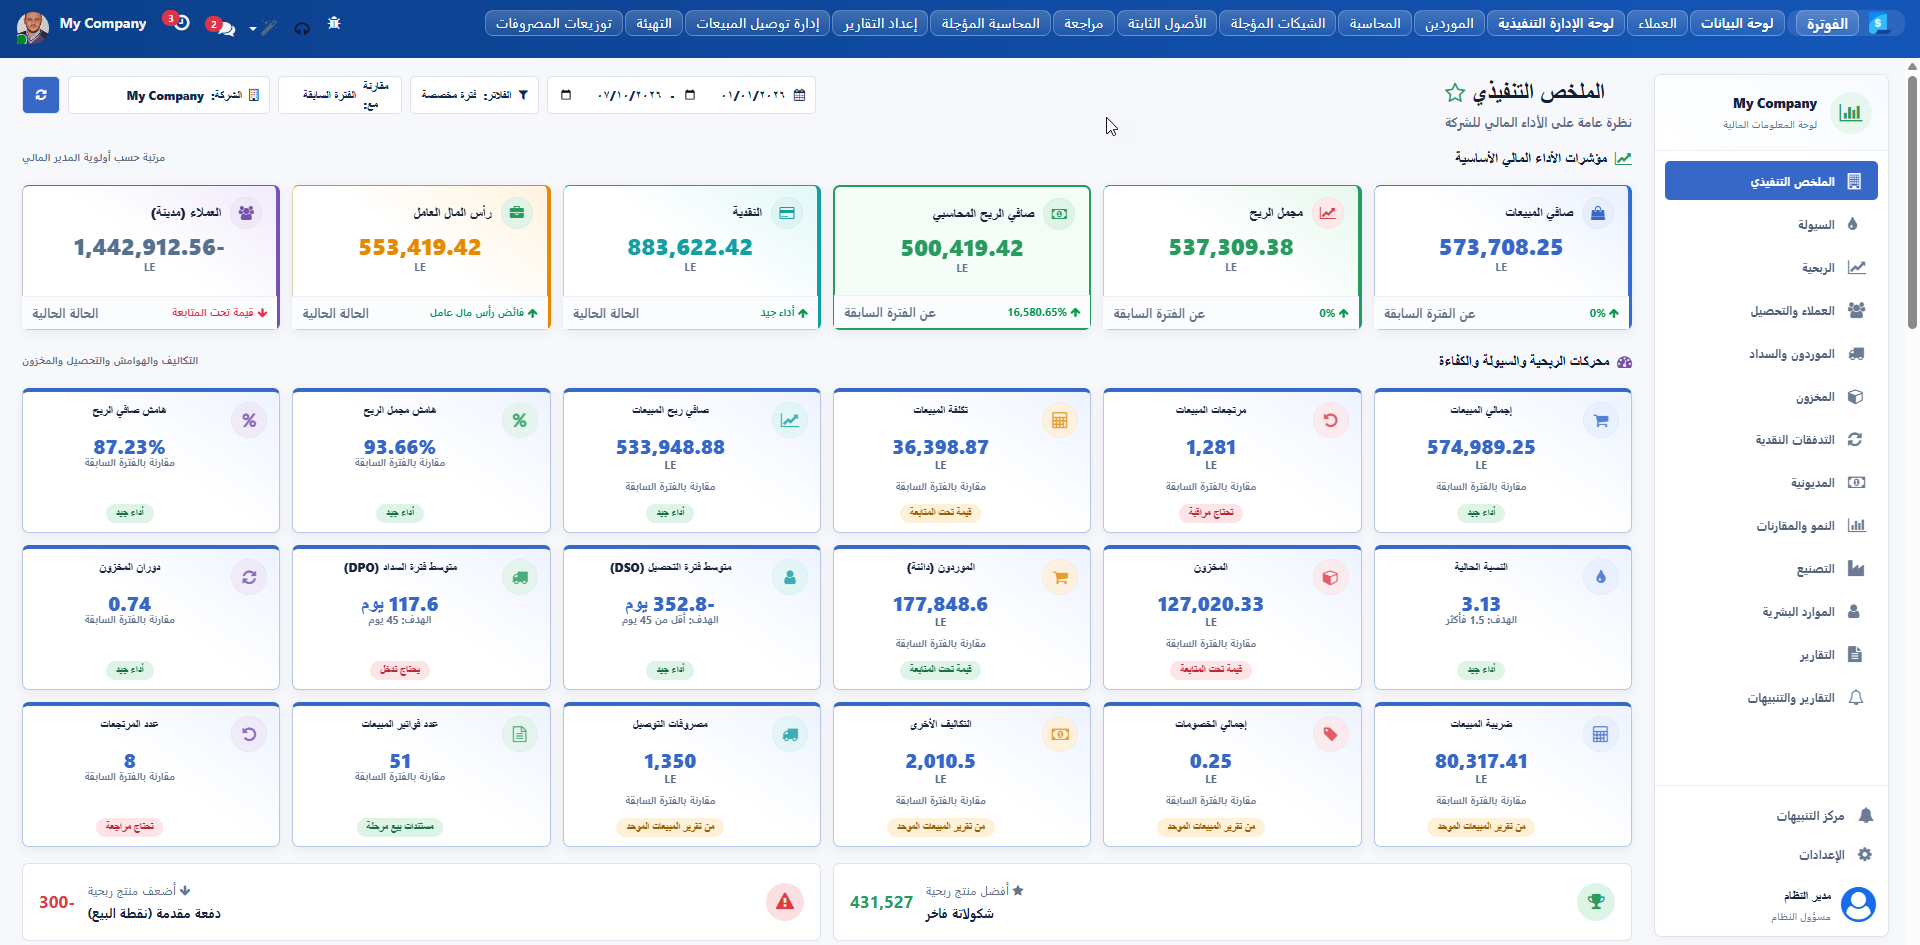The height and width of the screenshot is (945, 1920).
Task: Open the end-date calendar picker icon
Action: (566, 95)
